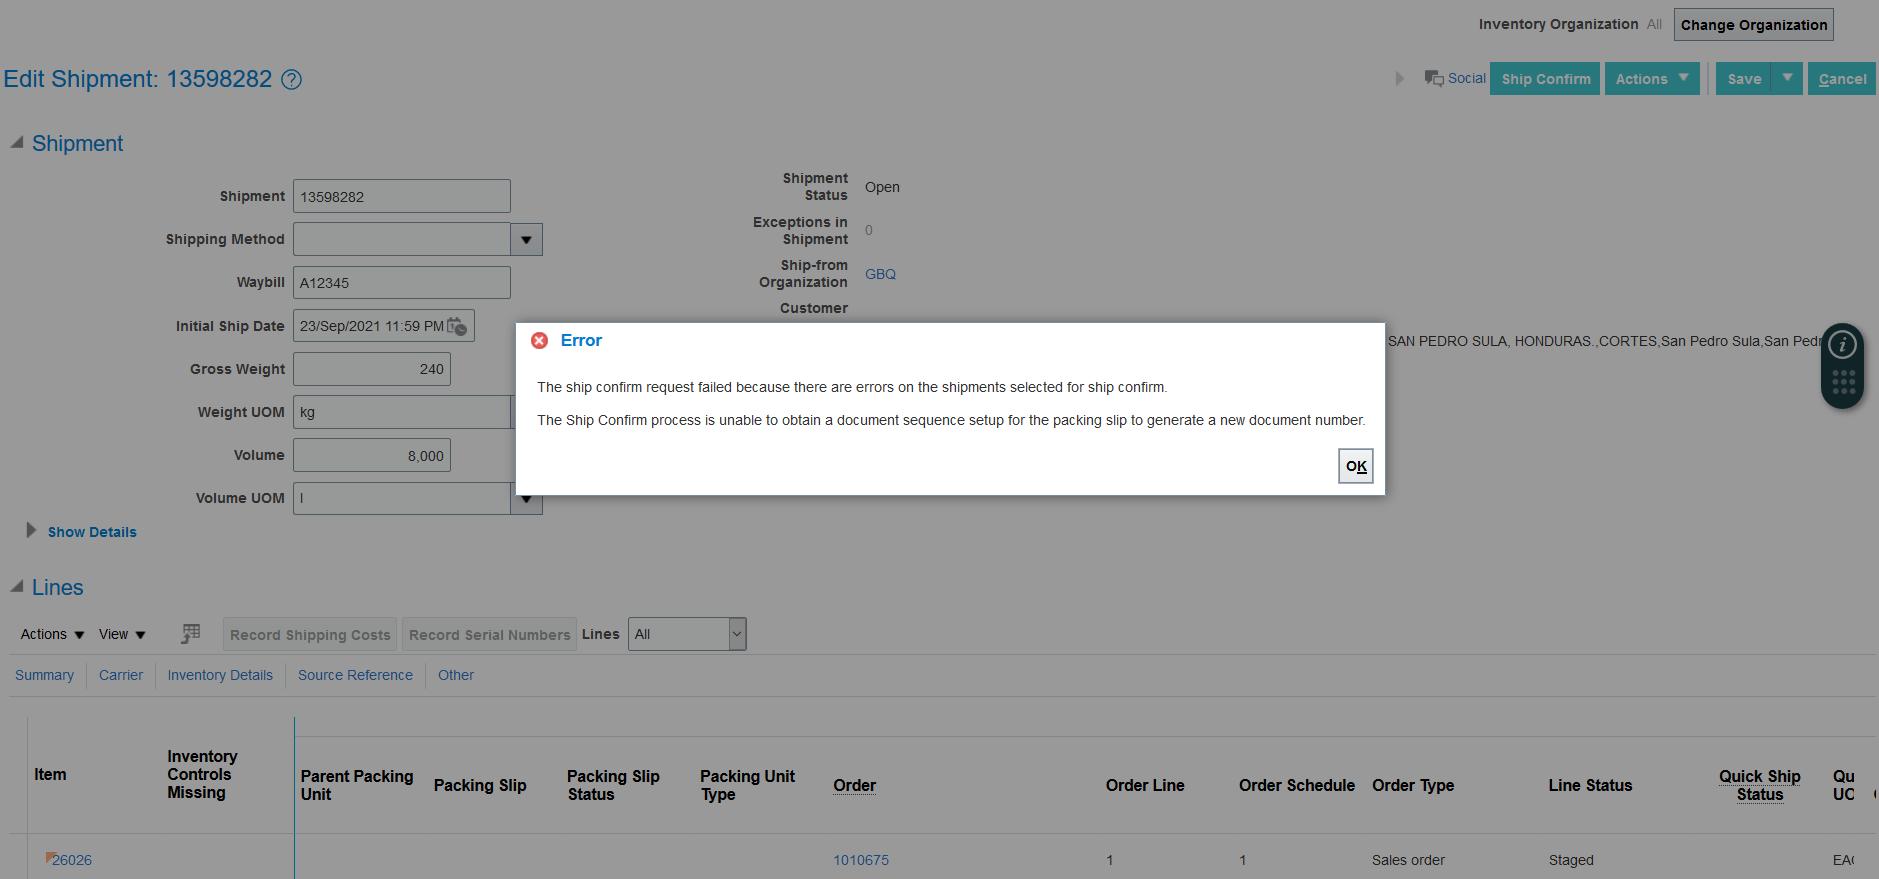This screenshot has height=879, width=1879.
Task: Open the Social conversation icon
Action: [x=1434, y=78]
